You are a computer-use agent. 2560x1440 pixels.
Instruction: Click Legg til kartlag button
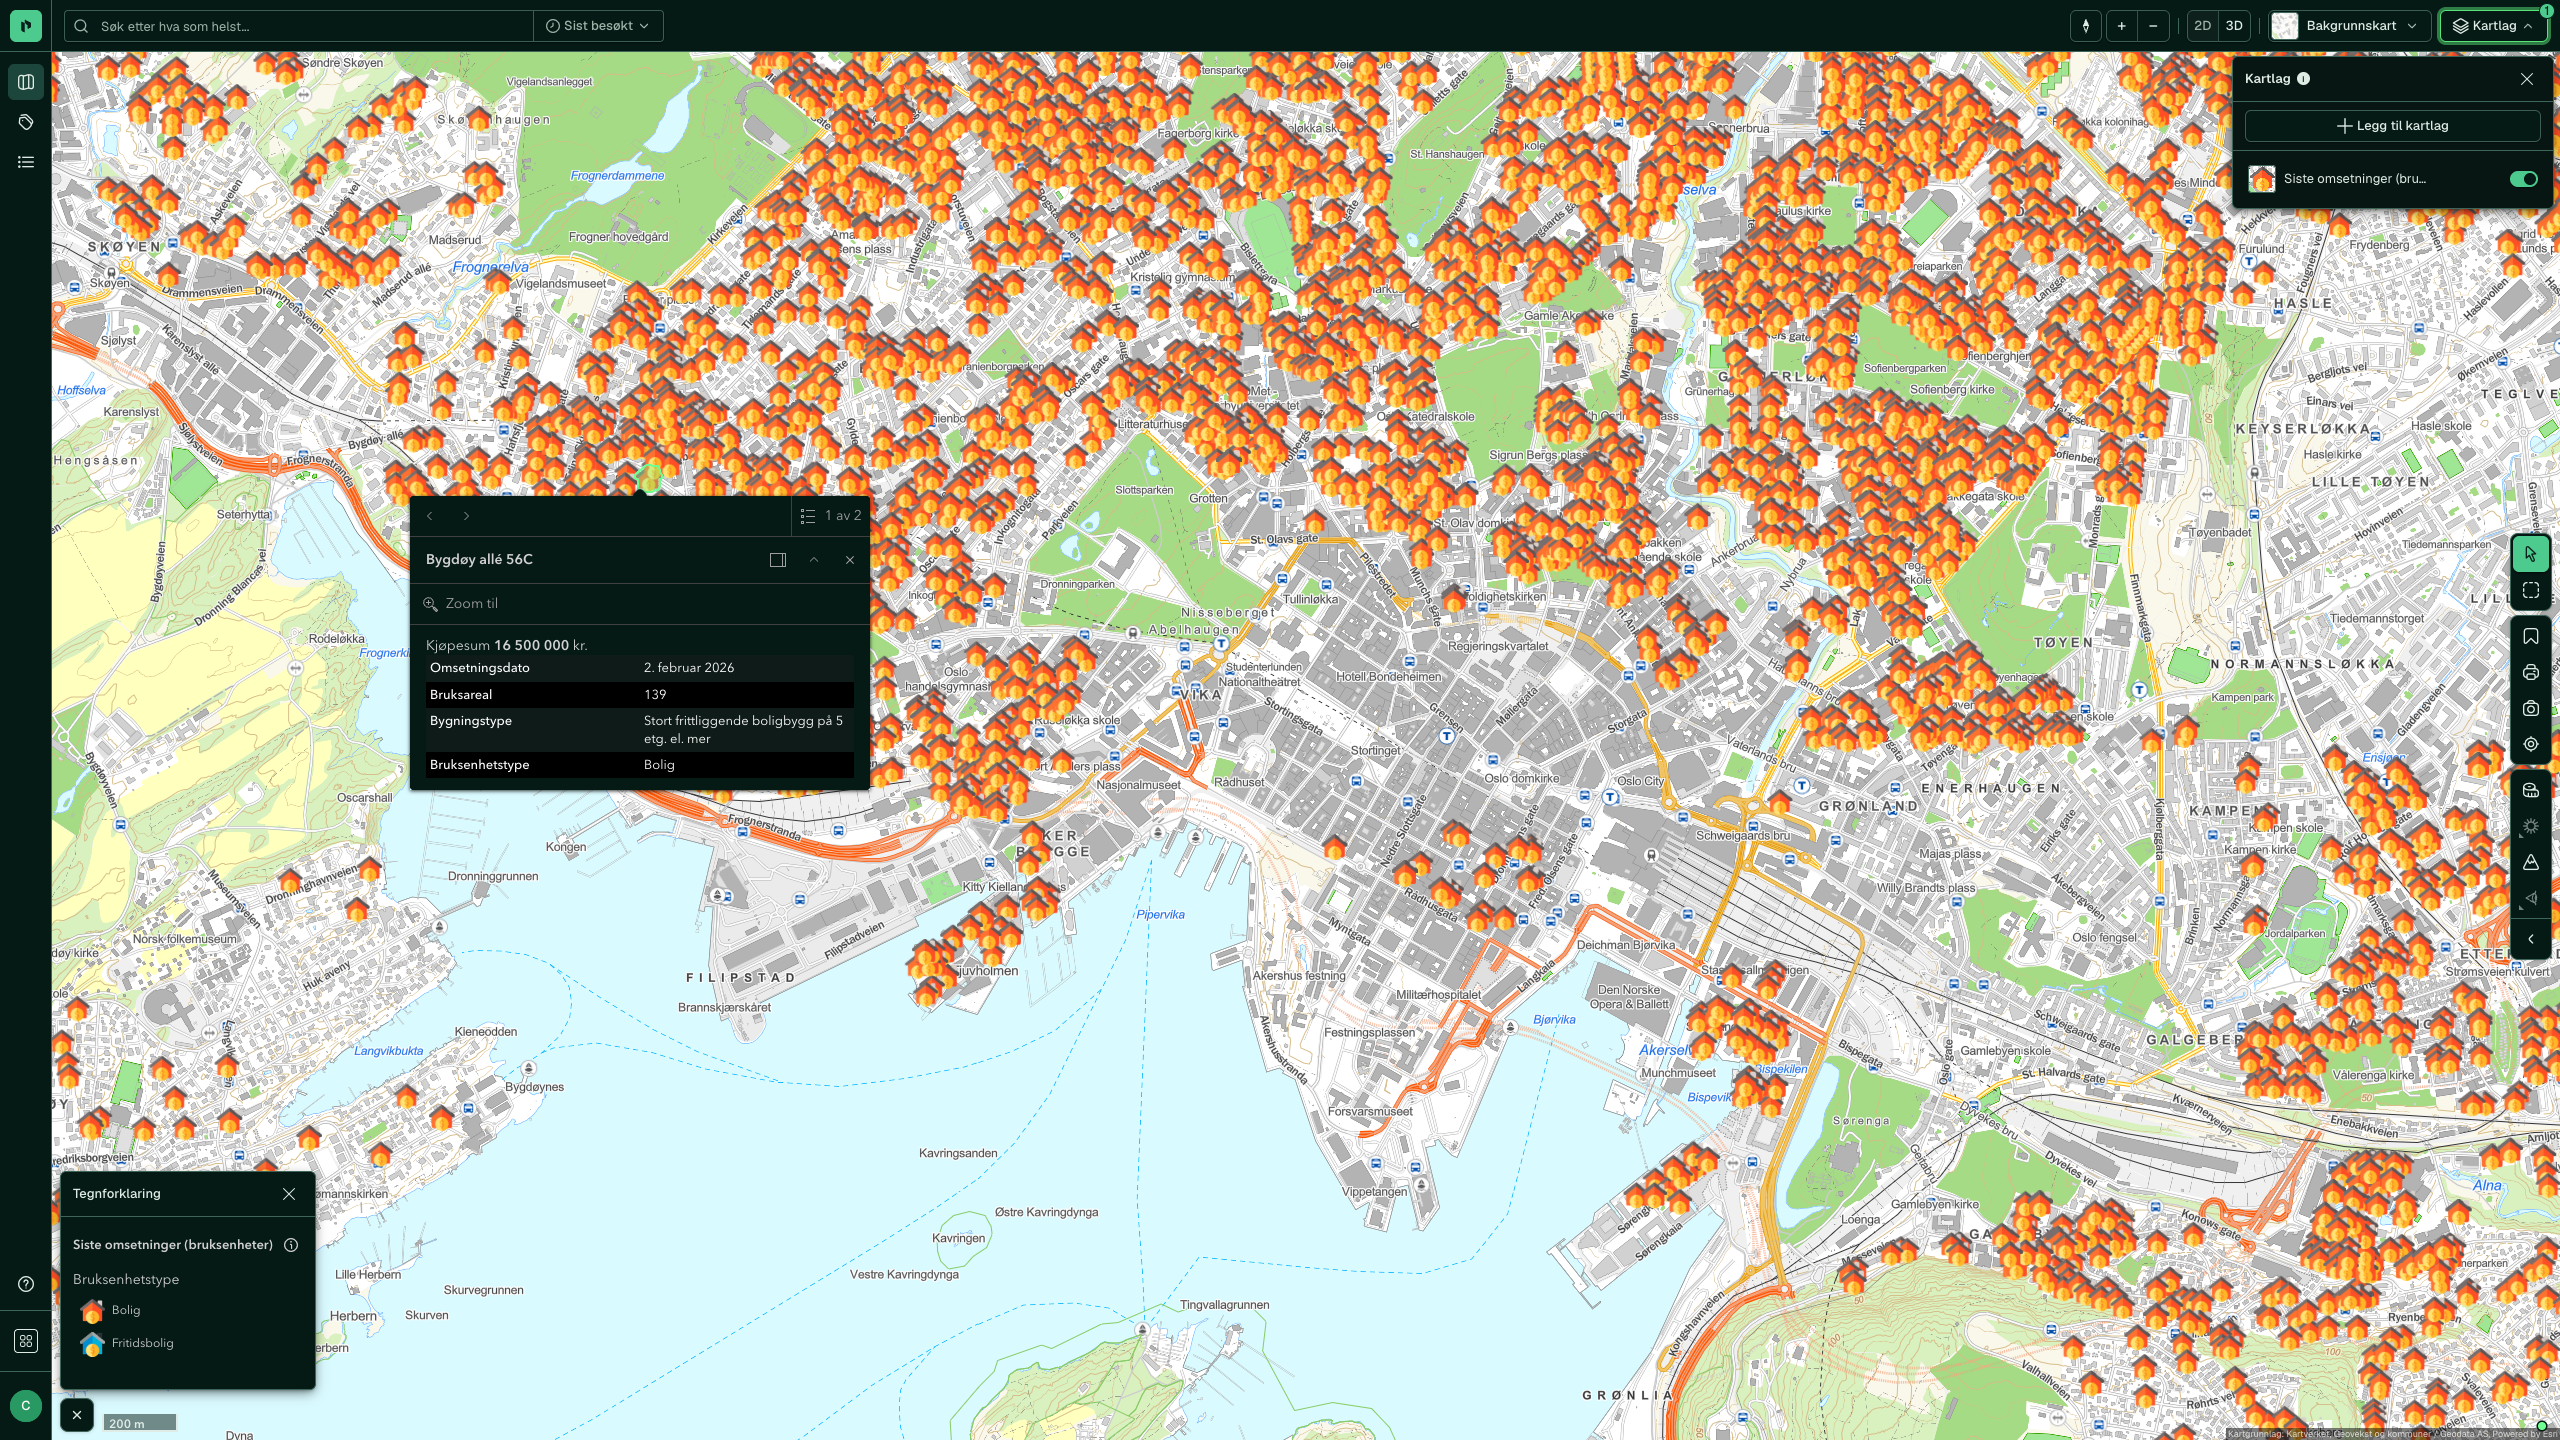coord(2392,126)
